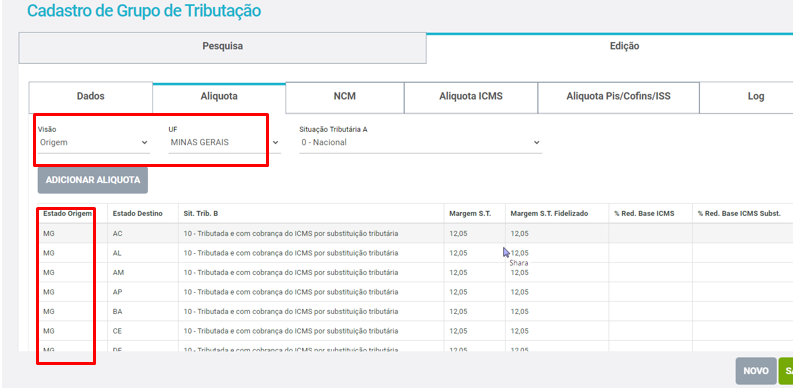811x392 pixels.
Task: Open the Aliquota tab
Action: pyautogui.click(x=219, y=97)
